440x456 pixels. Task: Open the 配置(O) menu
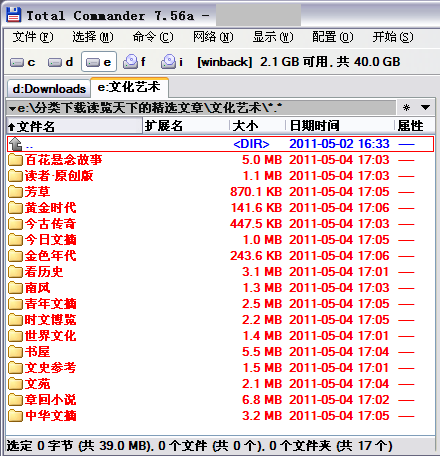pos(333,37)
